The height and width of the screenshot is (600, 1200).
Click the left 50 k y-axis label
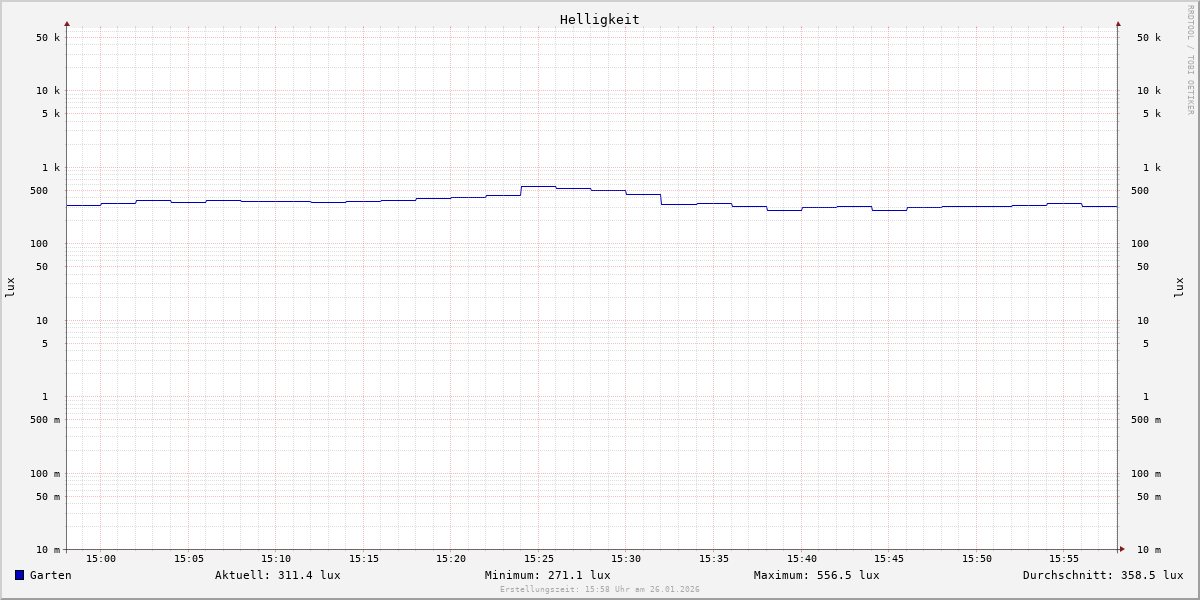pos(48,38)
